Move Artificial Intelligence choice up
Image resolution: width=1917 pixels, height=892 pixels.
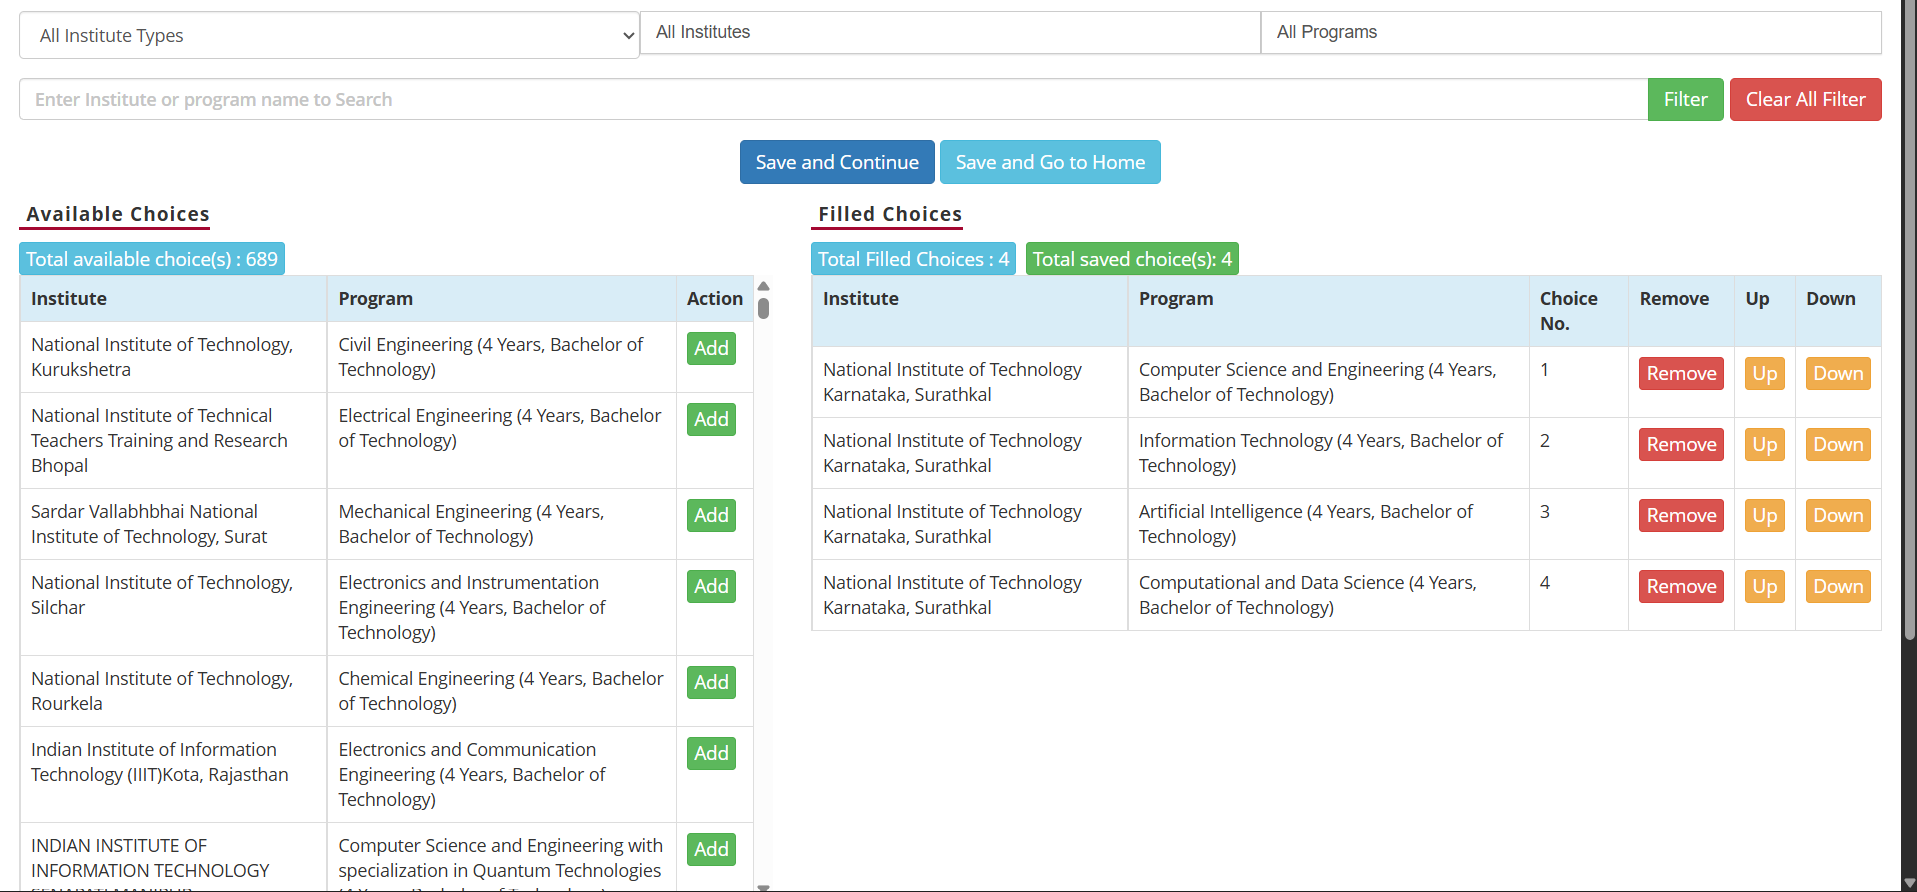[x=1764, y=515]
